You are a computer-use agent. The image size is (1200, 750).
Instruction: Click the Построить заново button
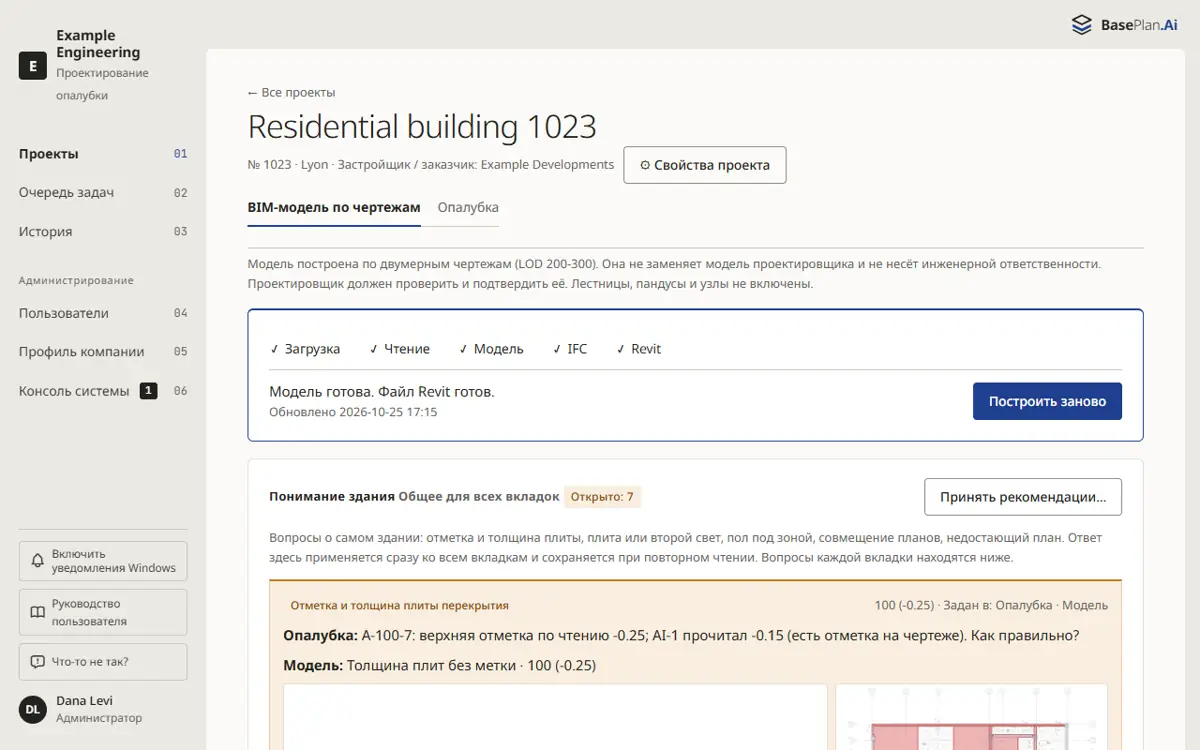1047,401
